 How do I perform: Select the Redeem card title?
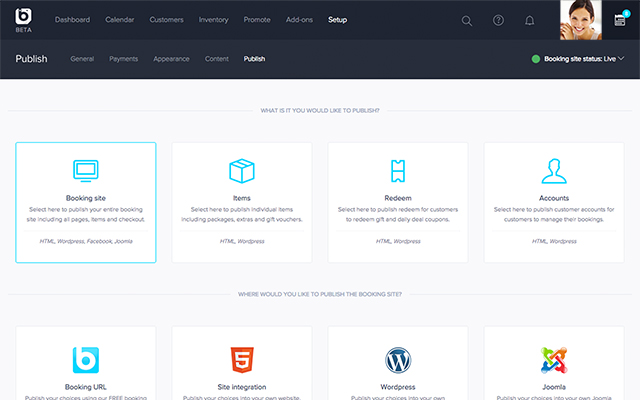398,198
